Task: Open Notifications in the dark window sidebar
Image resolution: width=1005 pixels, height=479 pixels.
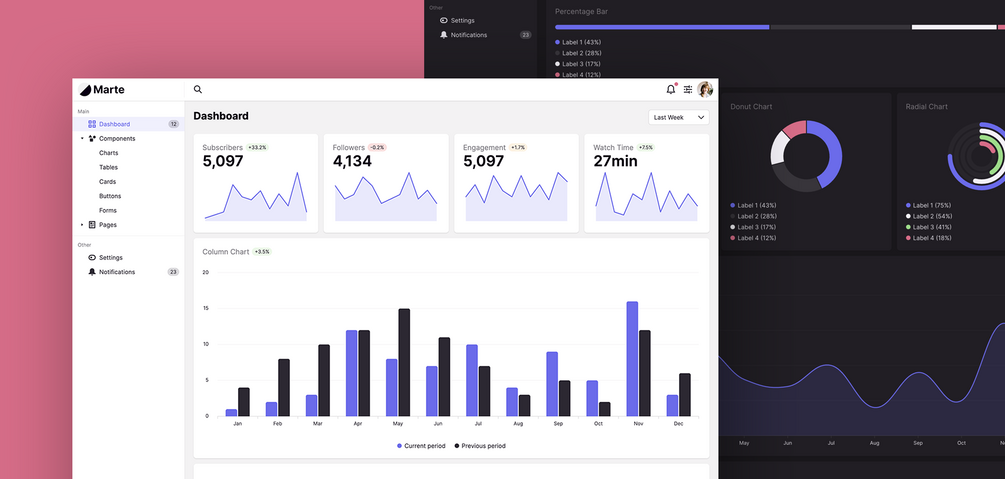Action: click(469, 35)
